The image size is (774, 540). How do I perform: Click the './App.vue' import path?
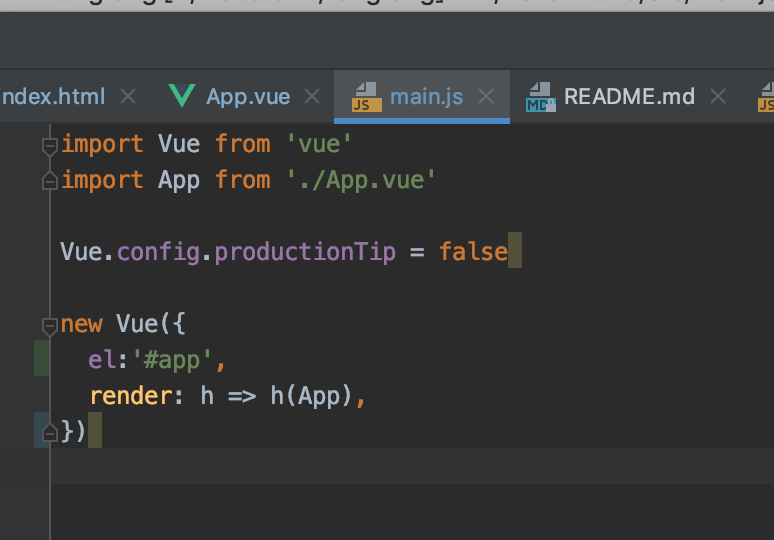361,180
